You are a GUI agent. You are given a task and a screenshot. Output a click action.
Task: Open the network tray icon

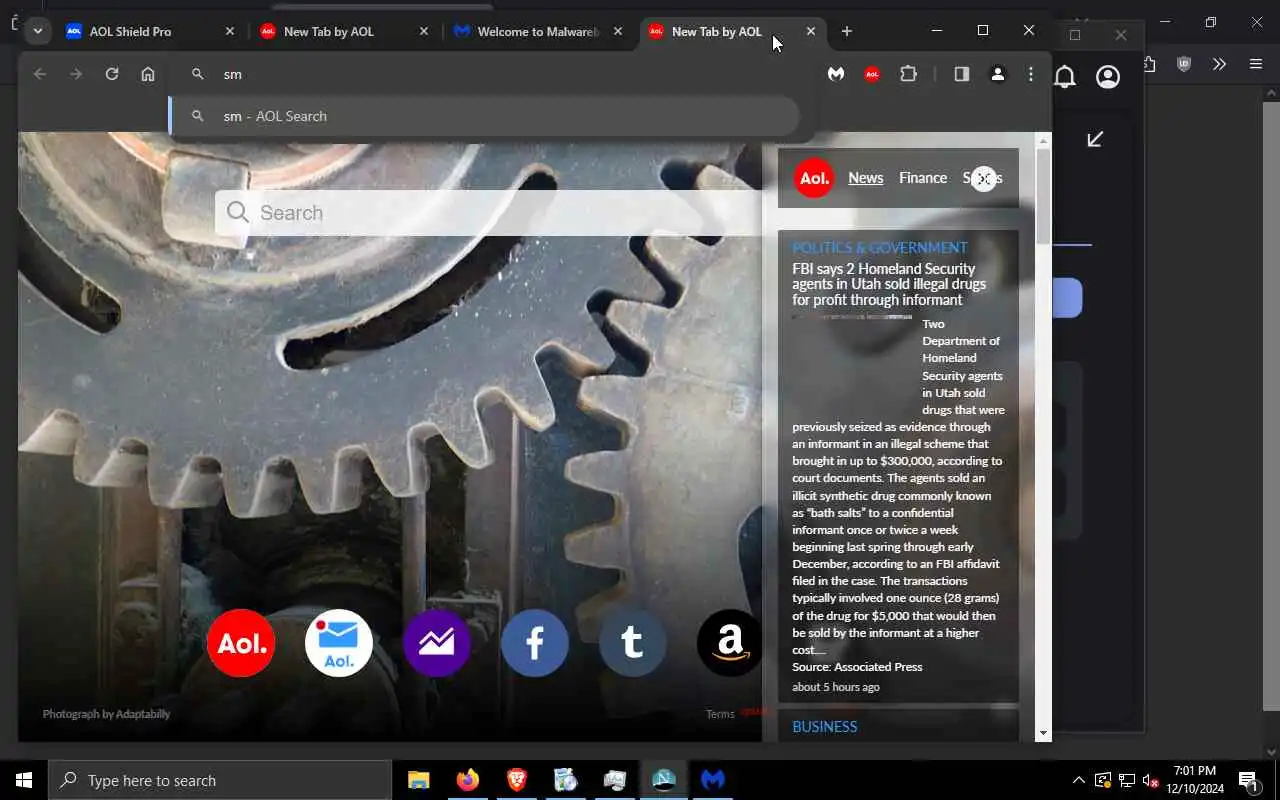pos(1127,780)
